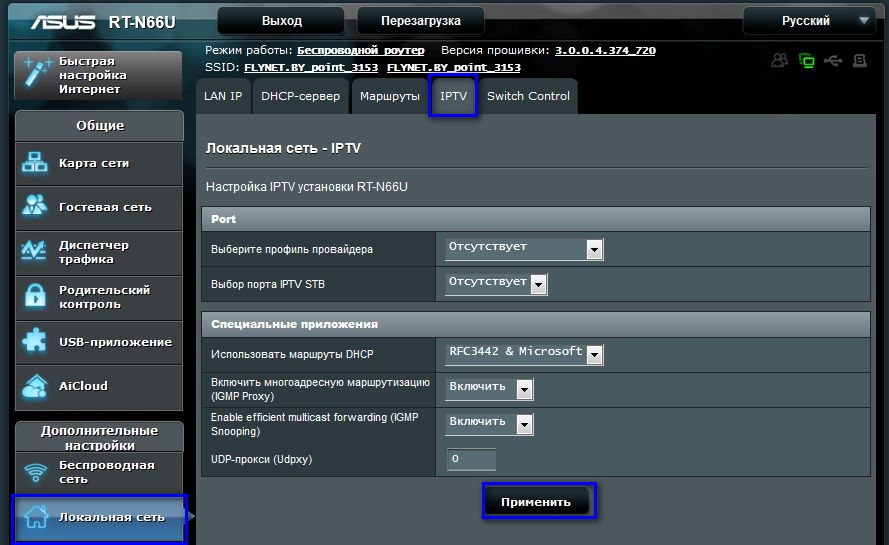Open Беспроводная сеть Wi-Fi menu item
This screenshot has height=545, width=889.
99,472
